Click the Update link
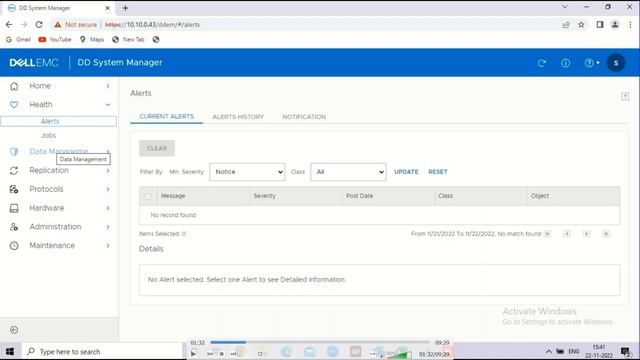640x360 pixels. (x=406, y=172)
